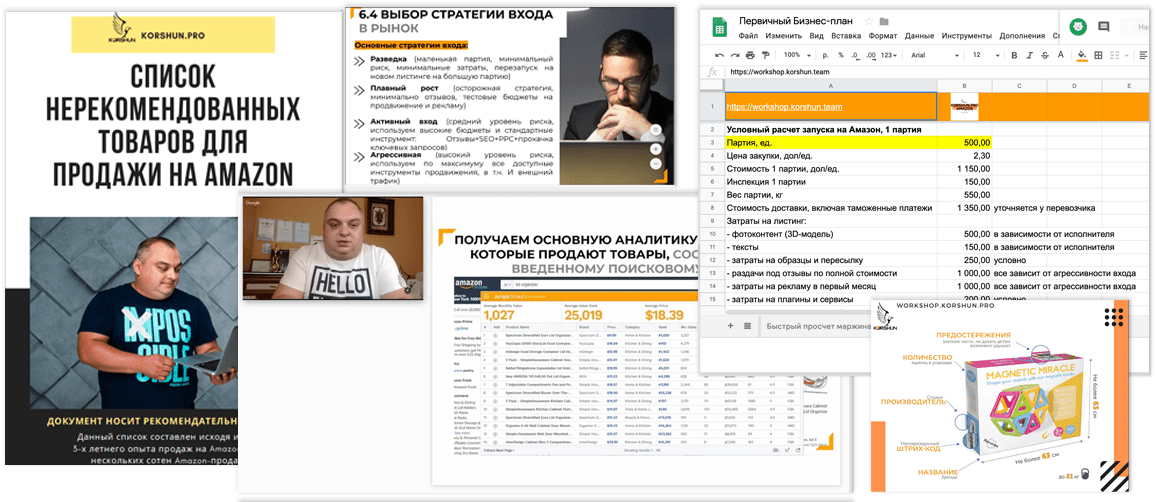Screen dimensions: 1156x502
Task: Open the all sheets list icon
Action: click(747, 325)
